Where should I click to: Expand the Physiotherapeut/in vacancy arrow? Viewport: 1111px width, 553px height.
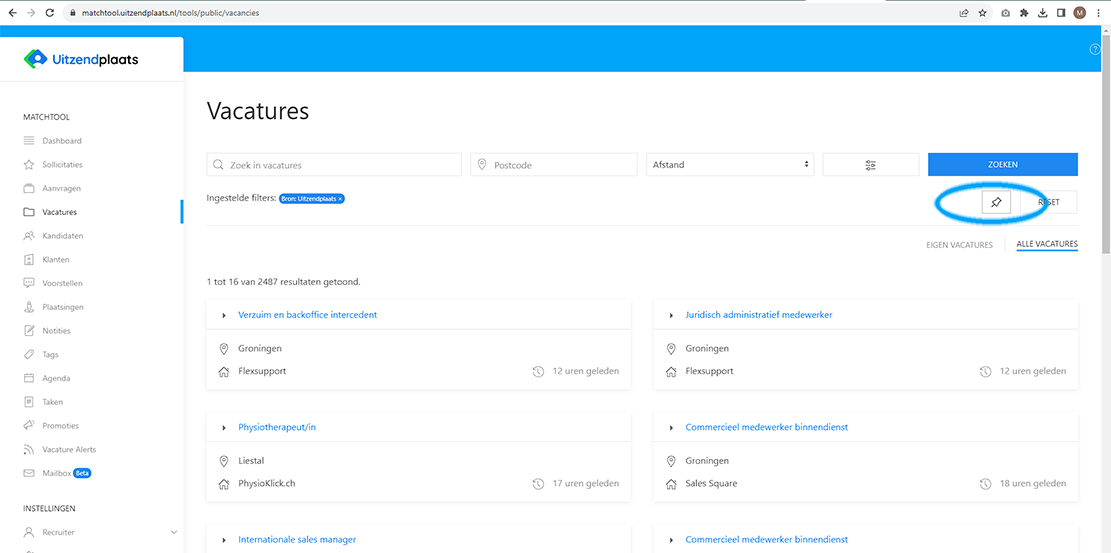224,428
